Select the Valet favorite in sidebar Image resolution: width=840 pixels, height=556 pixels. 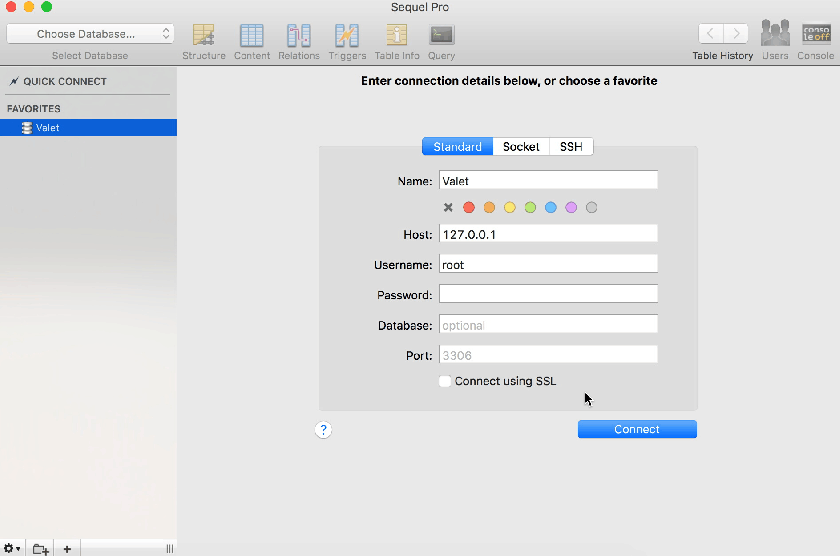(48, 128)
